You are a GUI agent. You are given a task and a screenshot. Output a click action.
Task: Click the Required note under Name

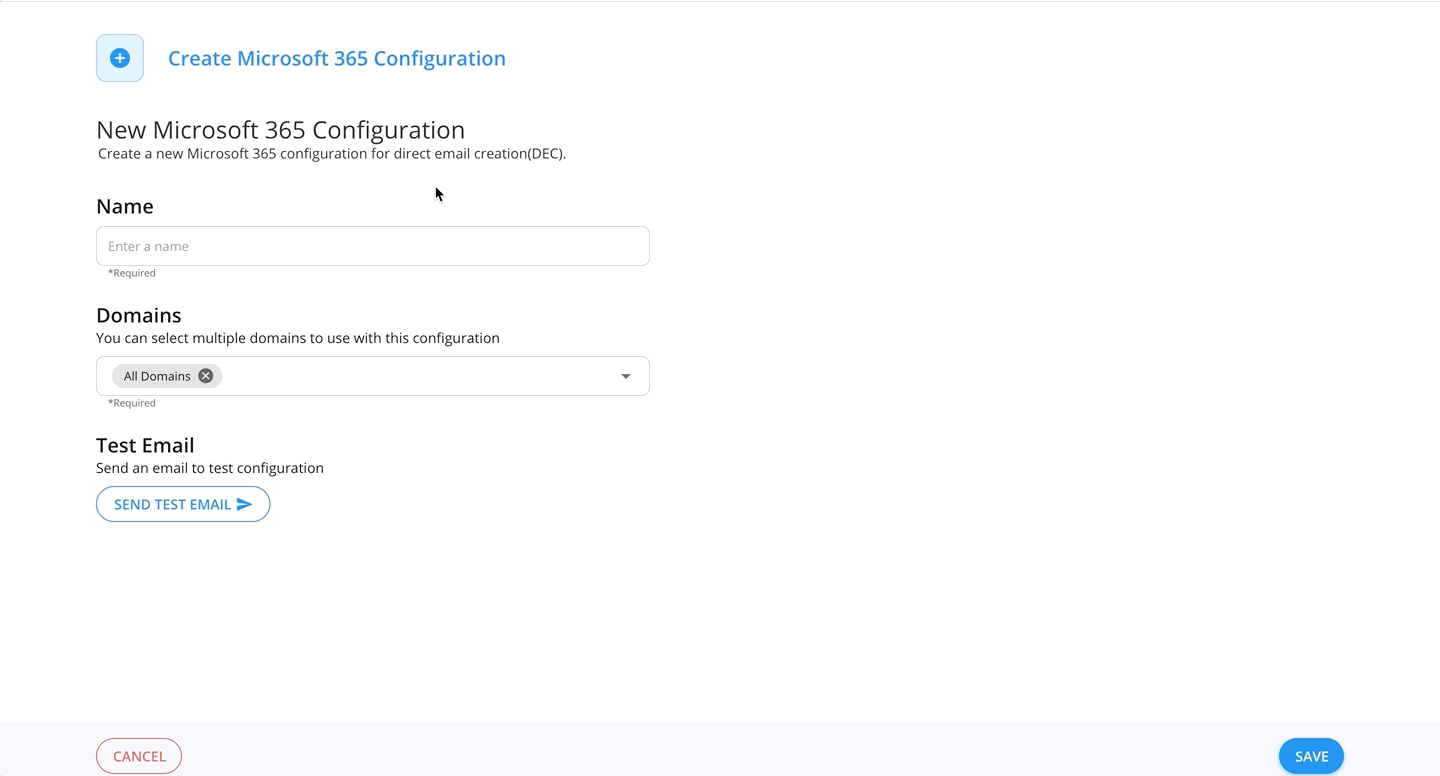[132, 272]
